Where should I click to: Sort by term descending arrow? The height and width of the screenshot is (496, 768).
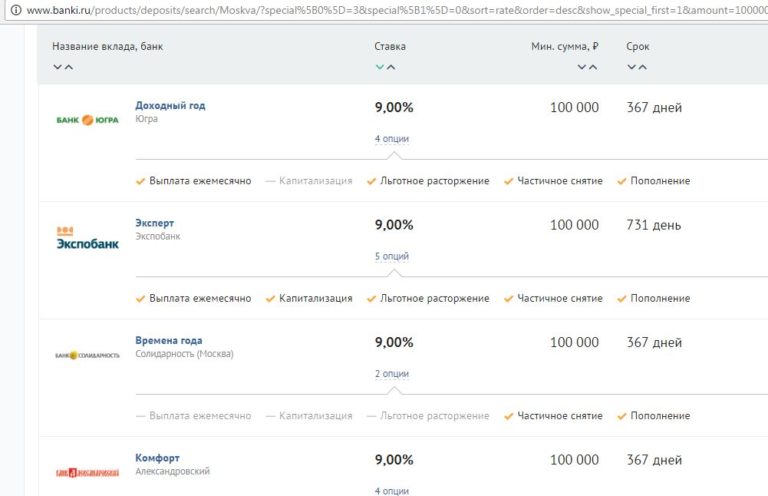point(631,68)
